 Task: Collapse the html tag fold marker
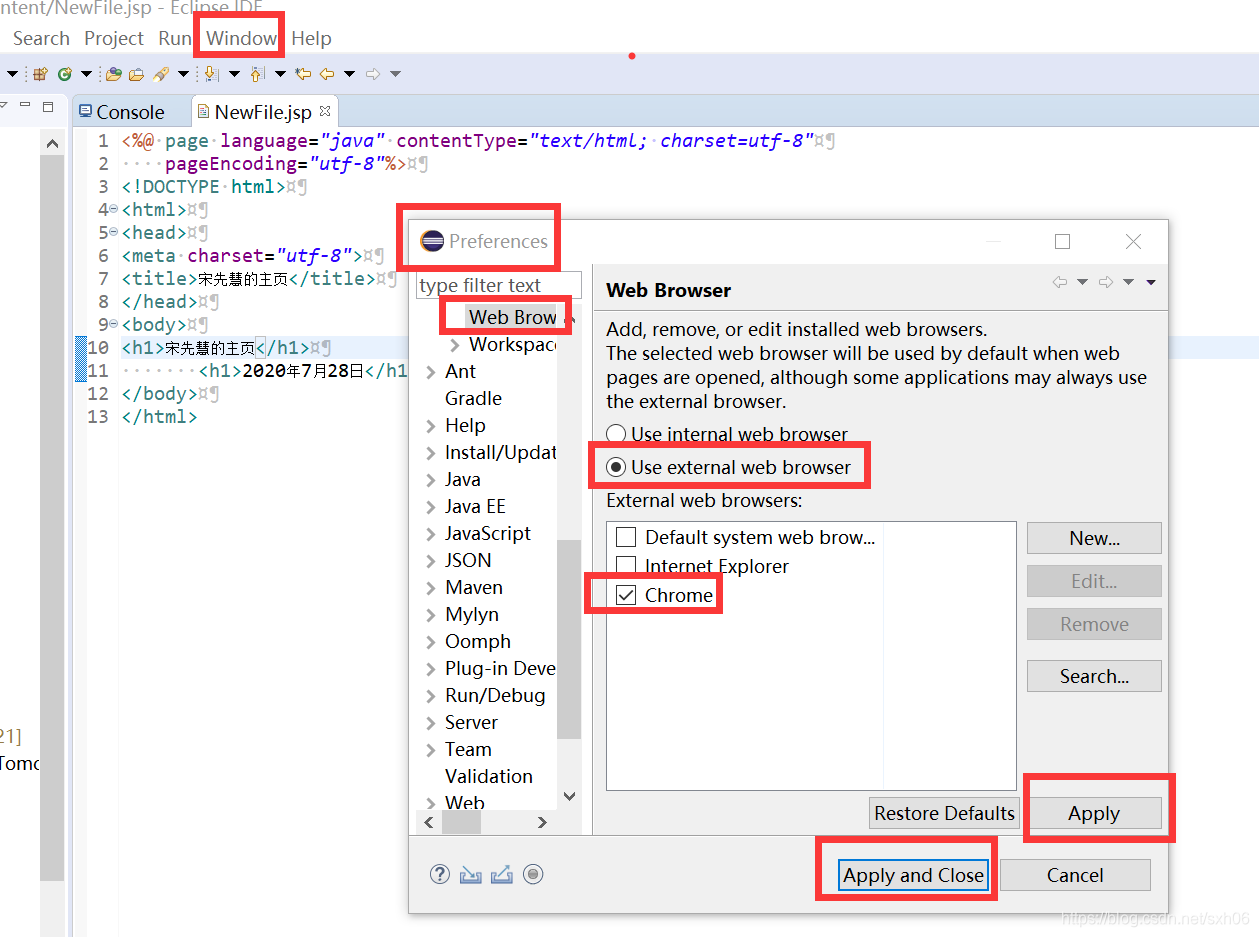113,209
